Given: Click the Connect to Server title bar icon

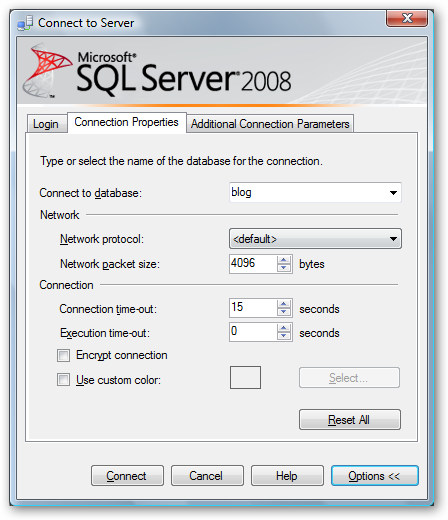Looking at the screenshot, I should [x=25, y=23].
